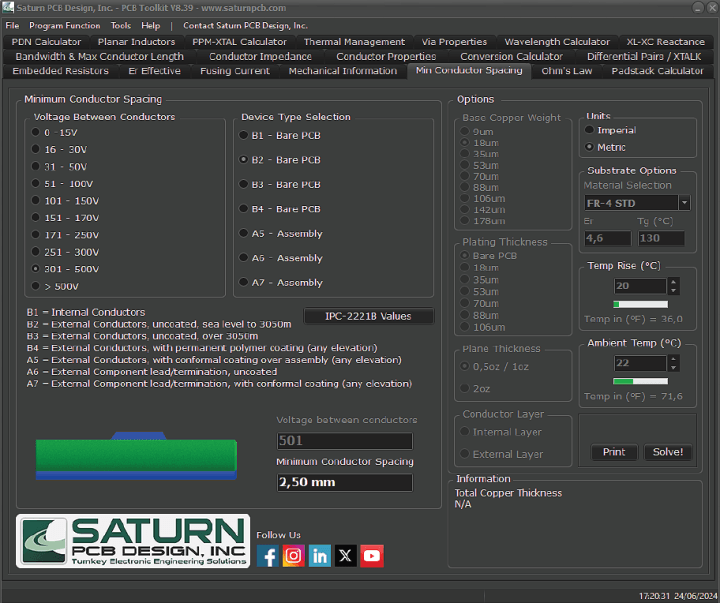Decrease Temp Rise with down arrow
Screen dimensions: 720x603
coord(674,290)
